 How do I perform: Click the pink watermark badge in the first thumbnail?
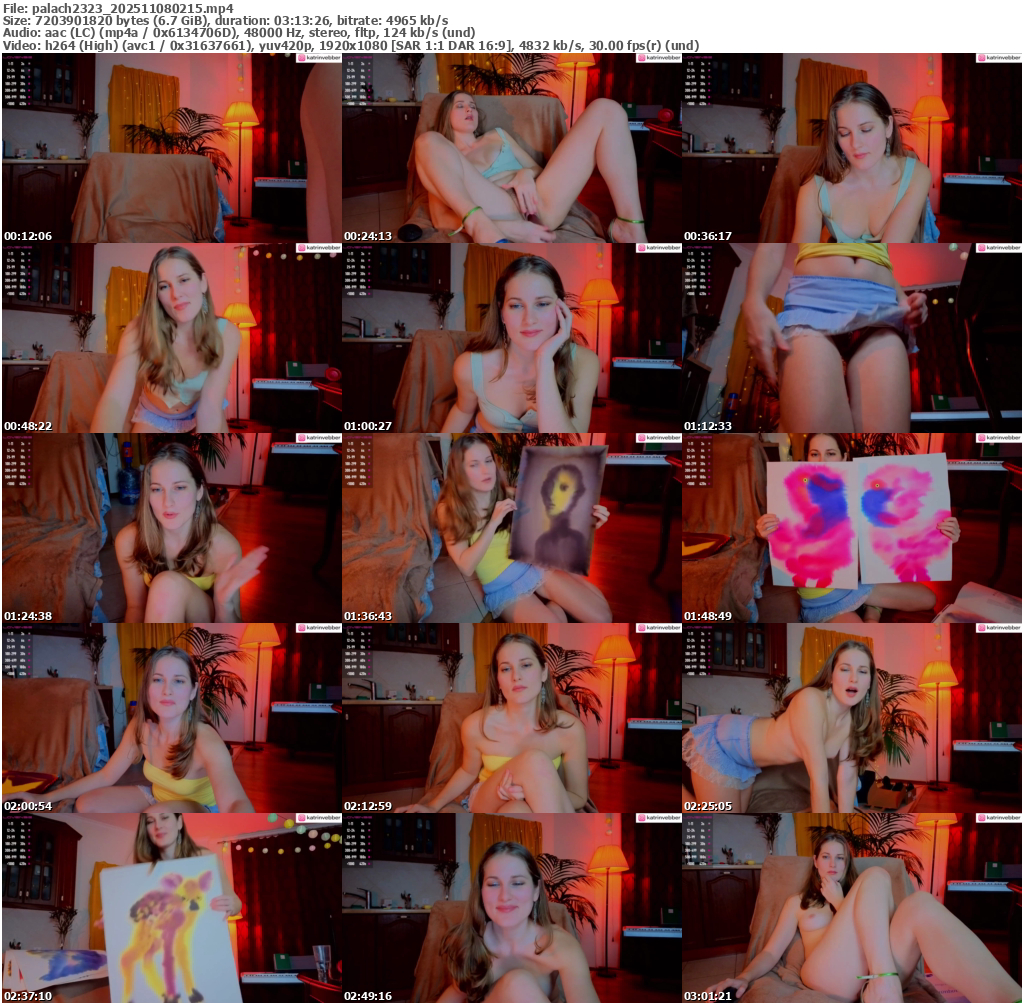318,58
